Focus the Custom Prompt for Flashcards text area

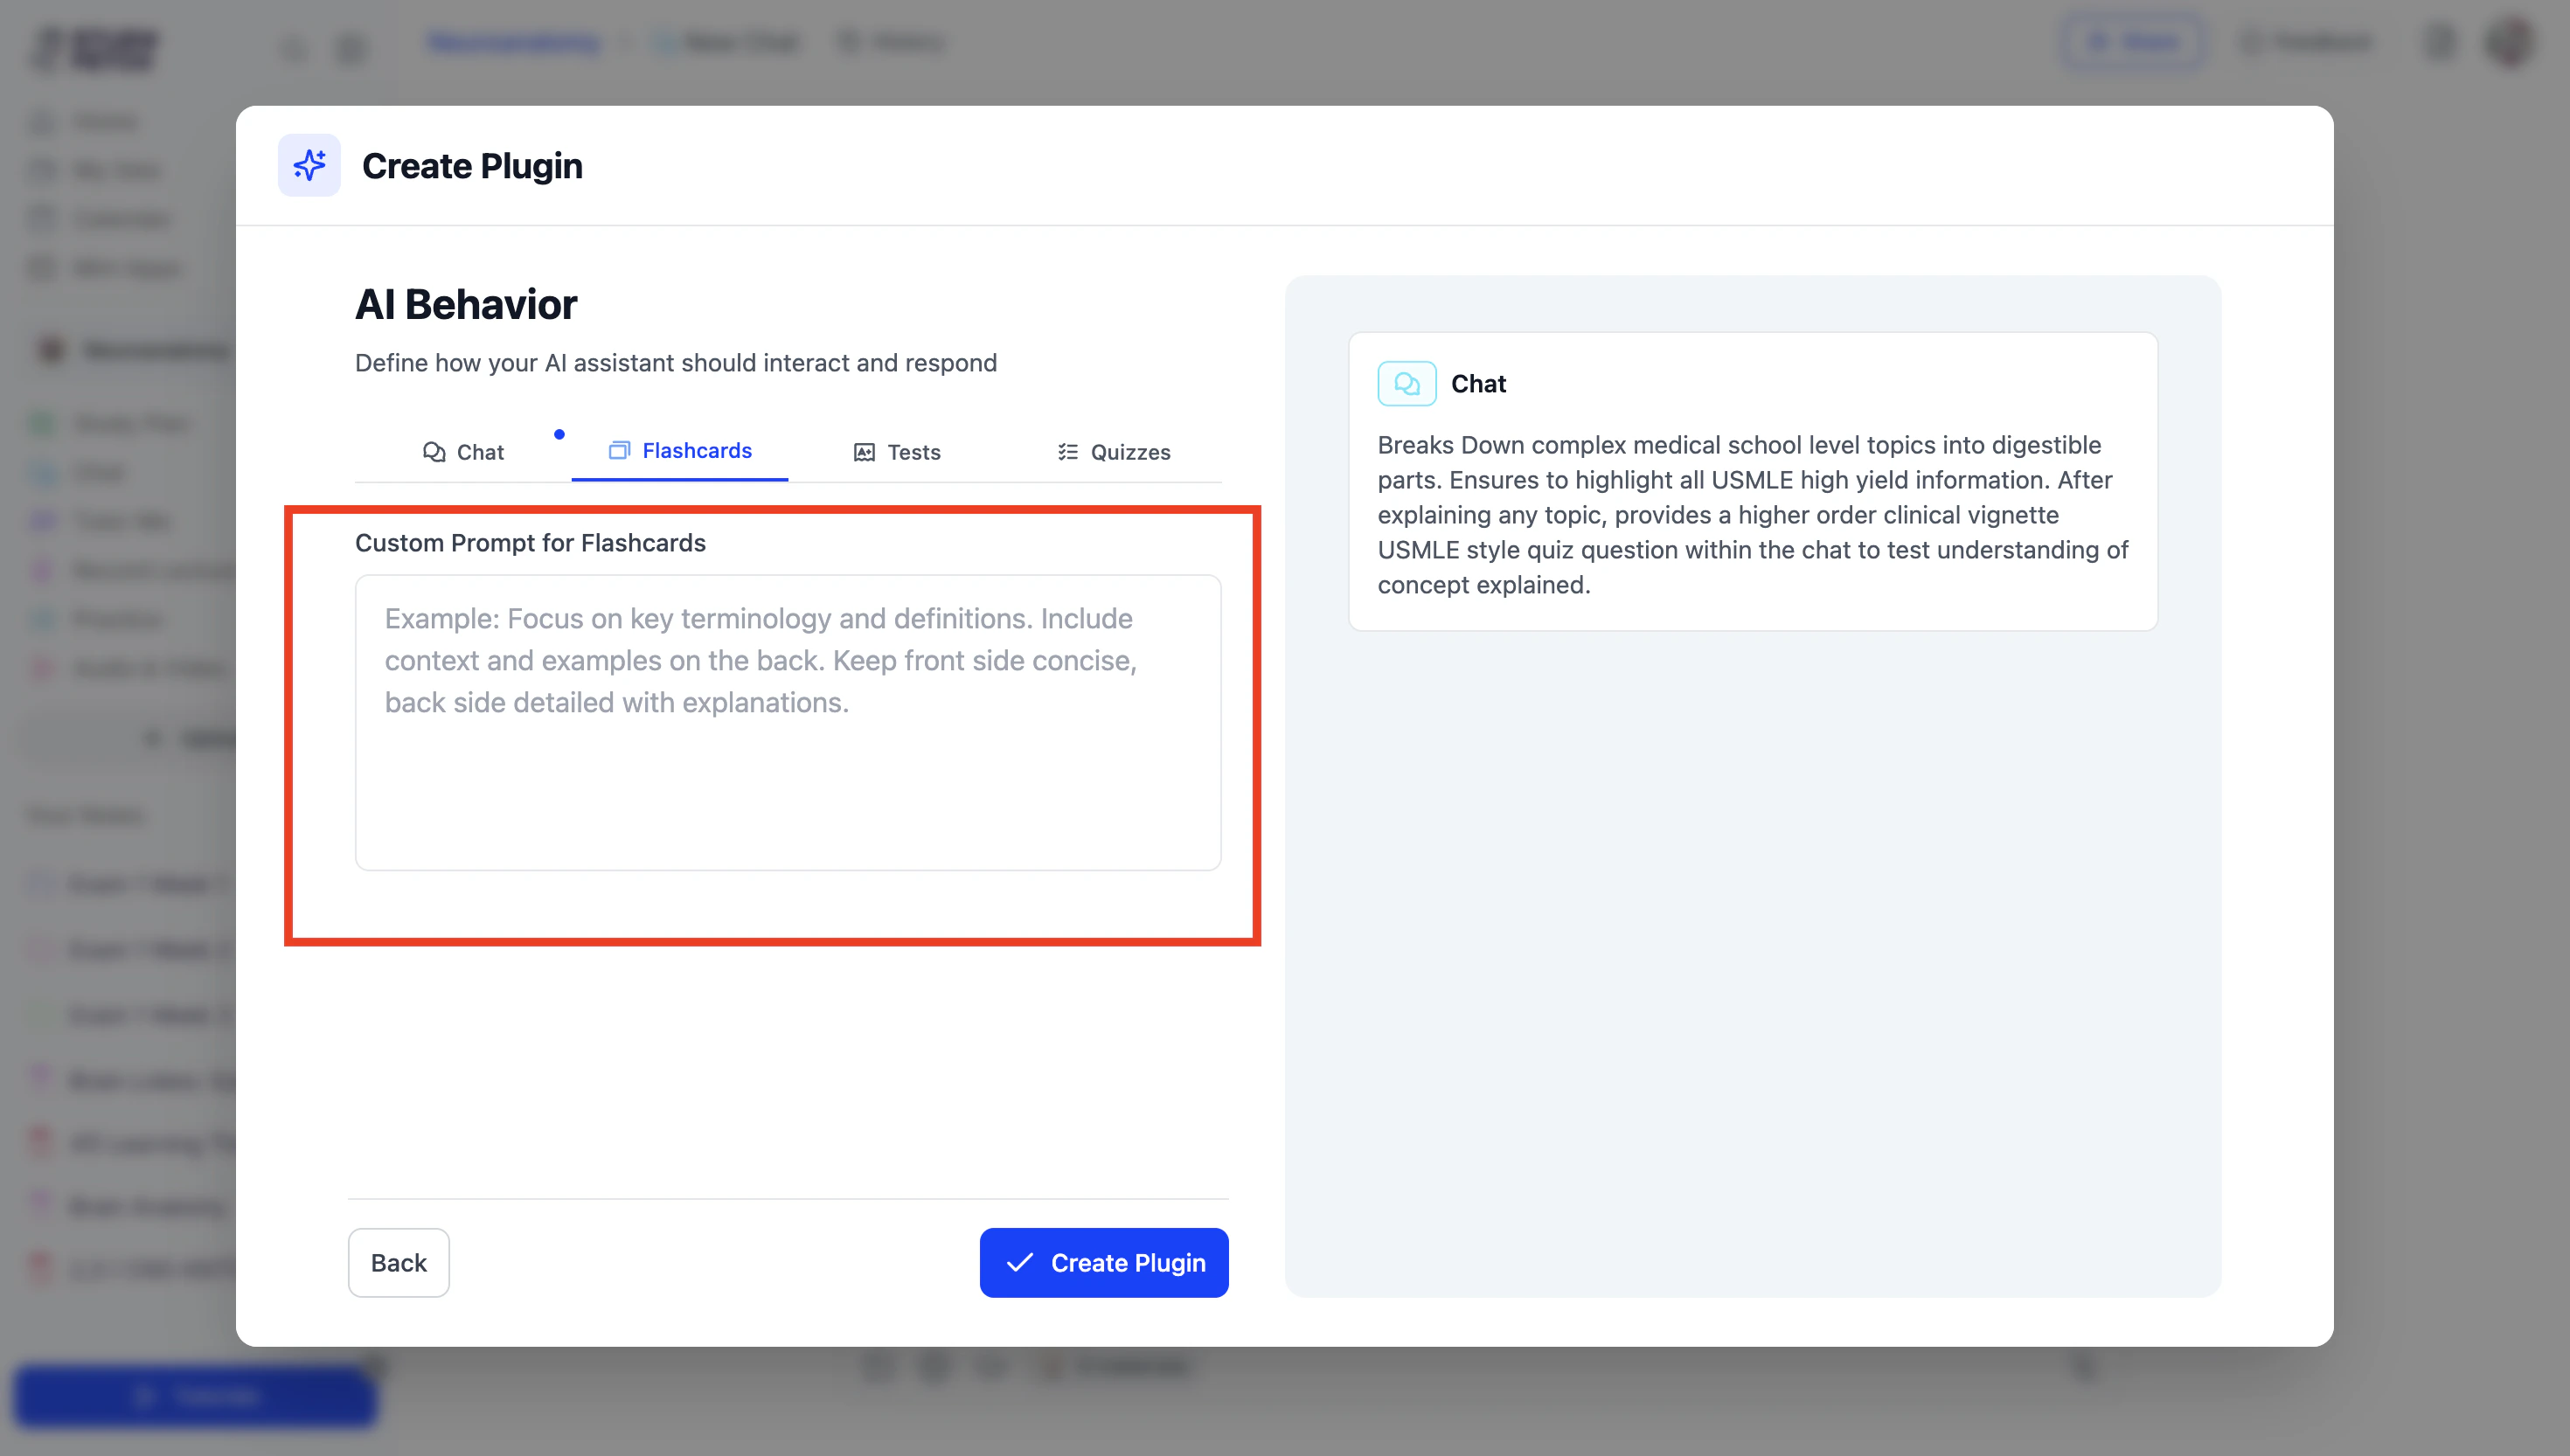pos(787,722)
